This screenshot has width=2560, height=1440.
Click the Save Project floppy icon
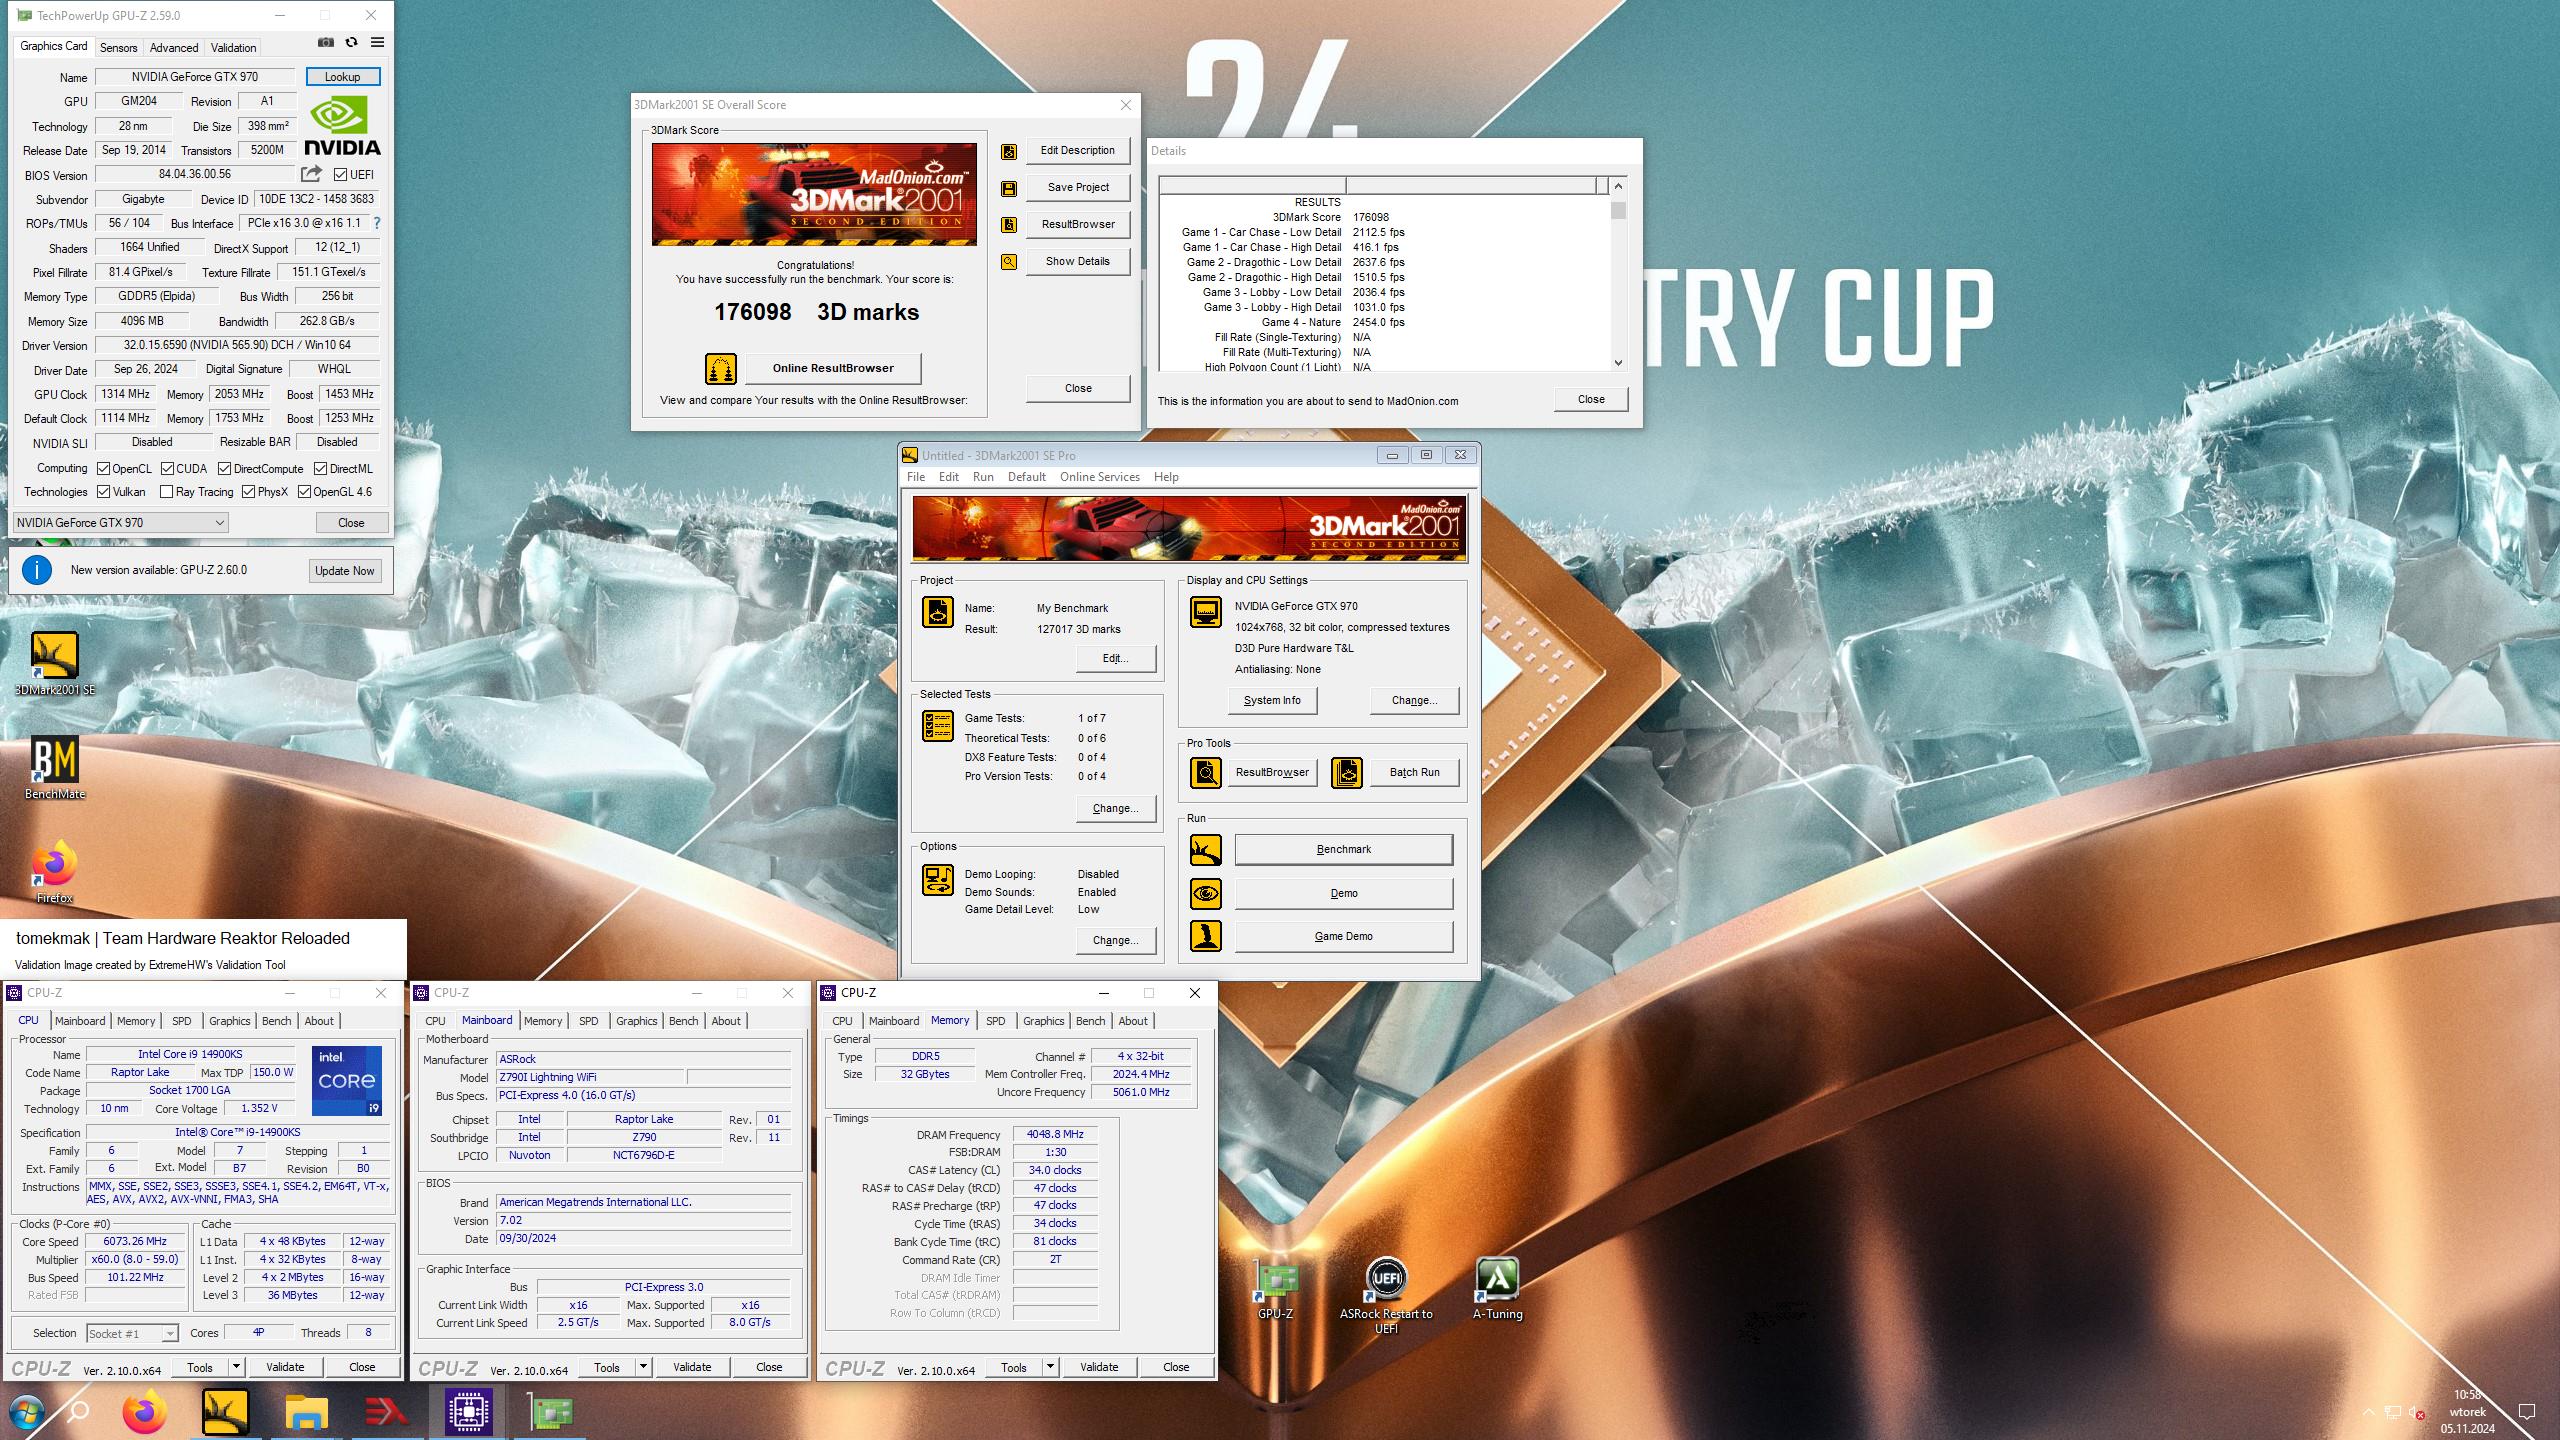(1009, 188)
